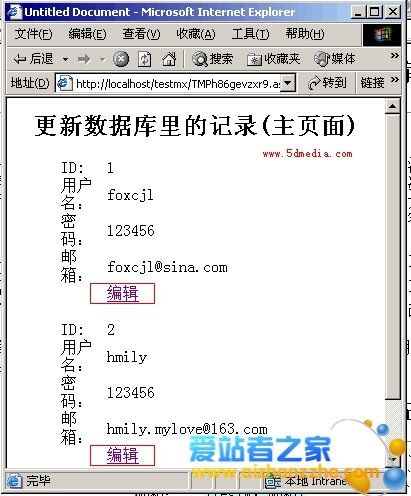
Task: Click the 编辑 link for hmily record
Action: tap(122, 455)
